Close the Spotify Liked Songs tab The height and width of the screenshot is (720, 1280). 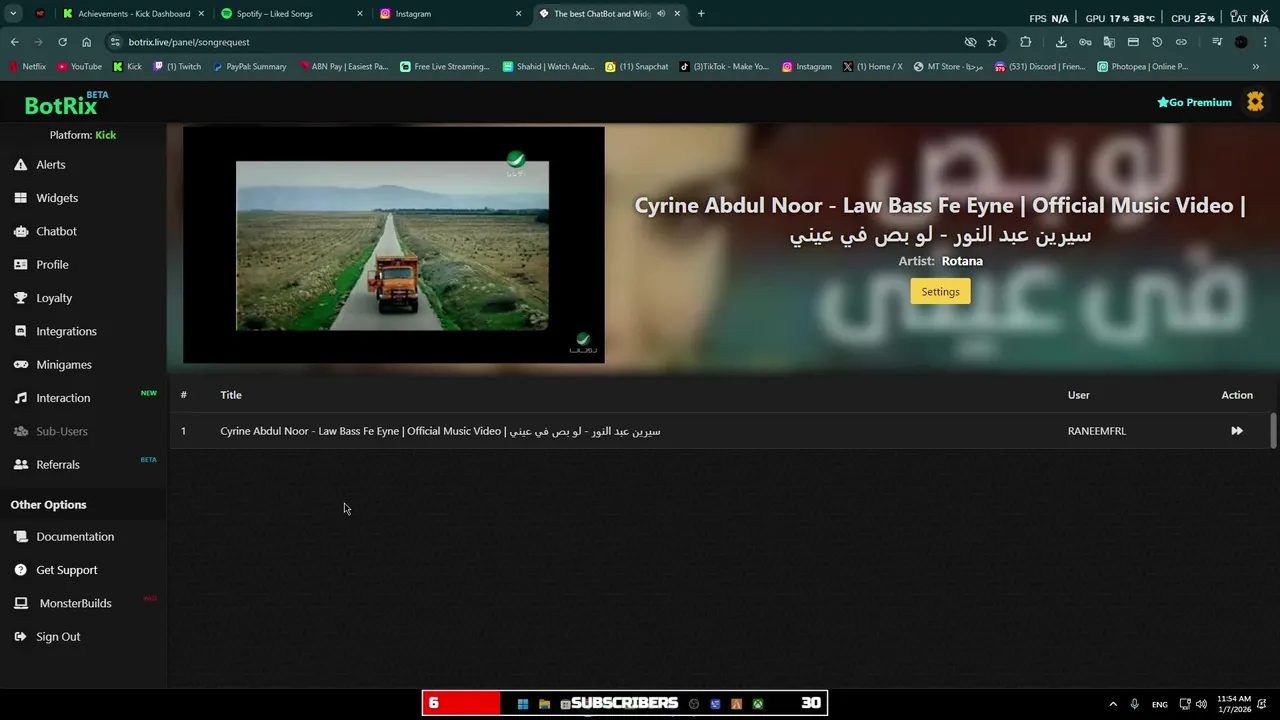(x=359, y=14)
